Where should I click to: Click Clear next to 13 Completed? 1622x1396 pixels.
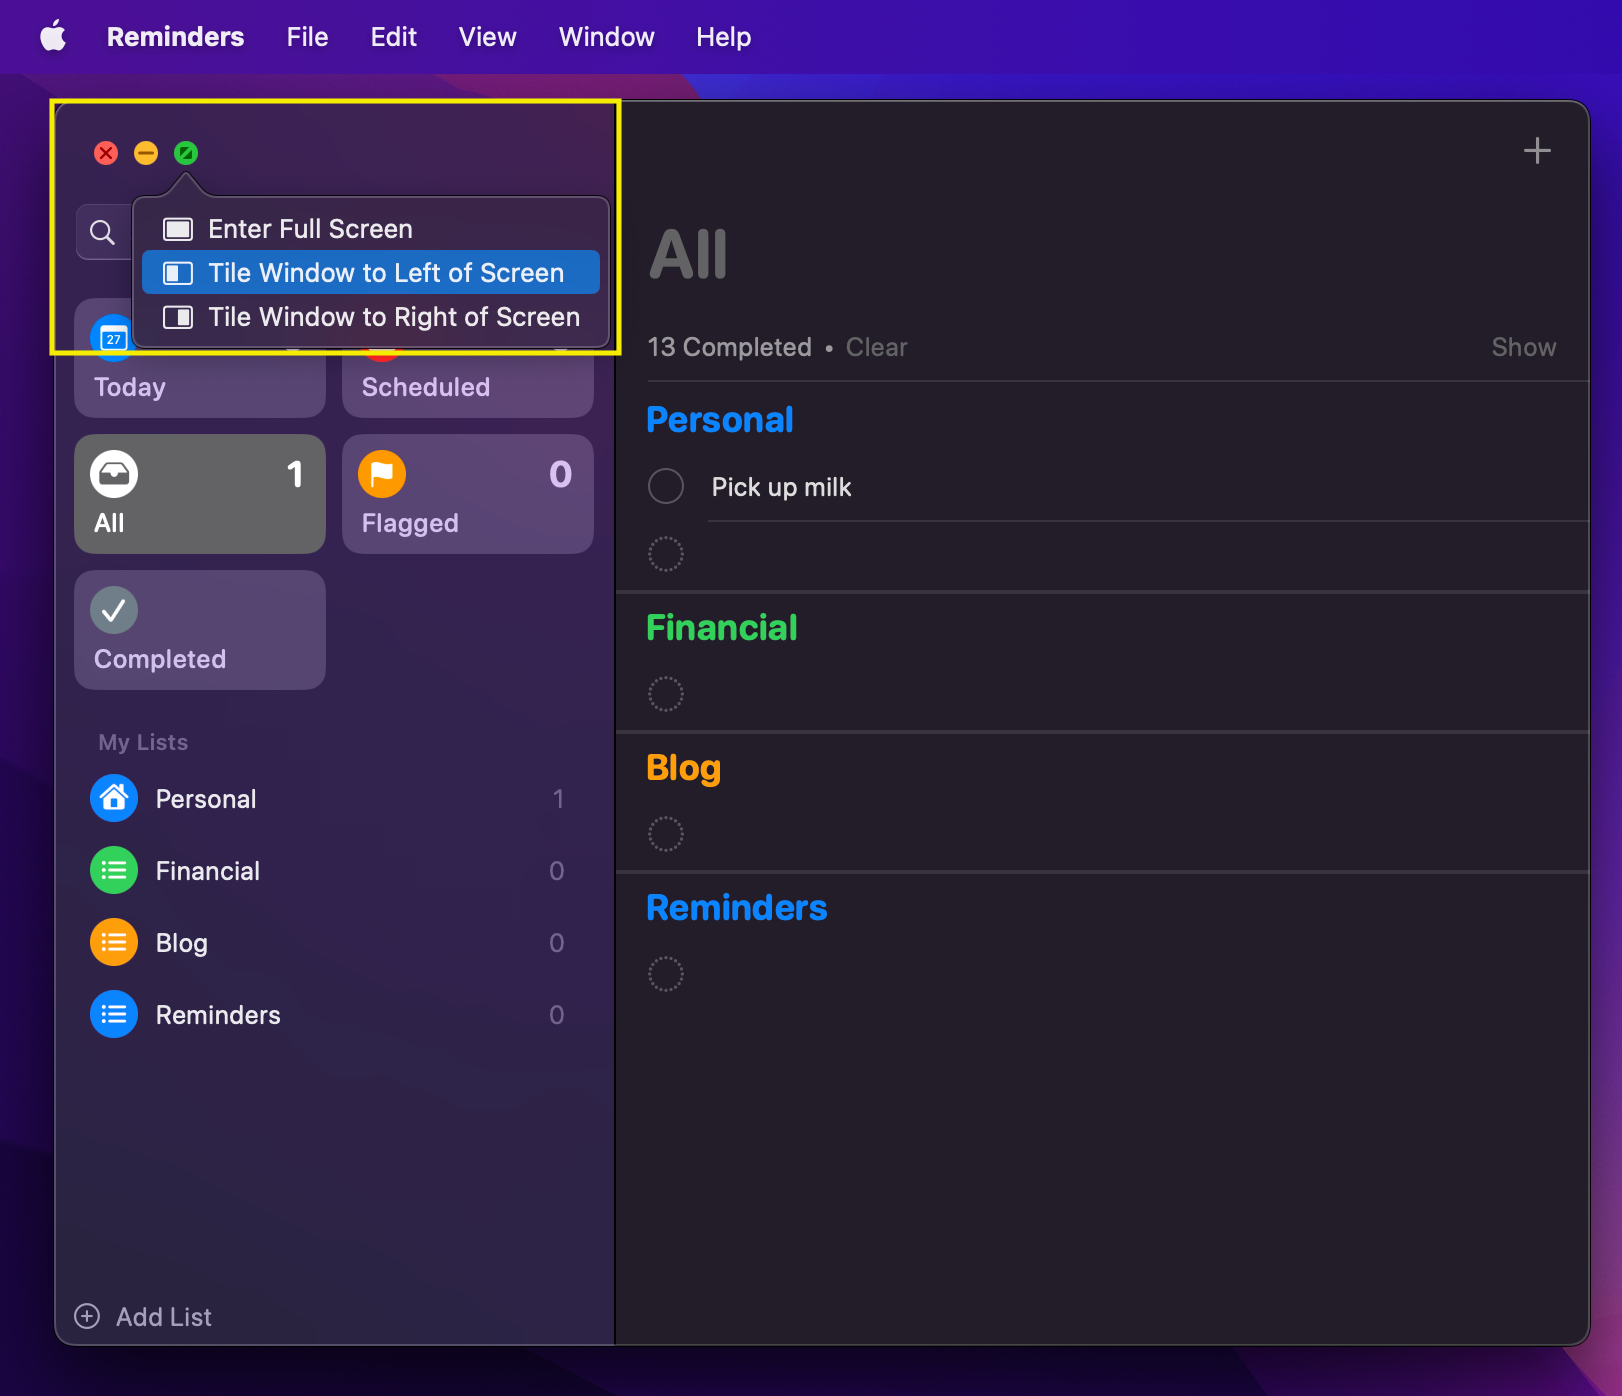tap(876, 347)
